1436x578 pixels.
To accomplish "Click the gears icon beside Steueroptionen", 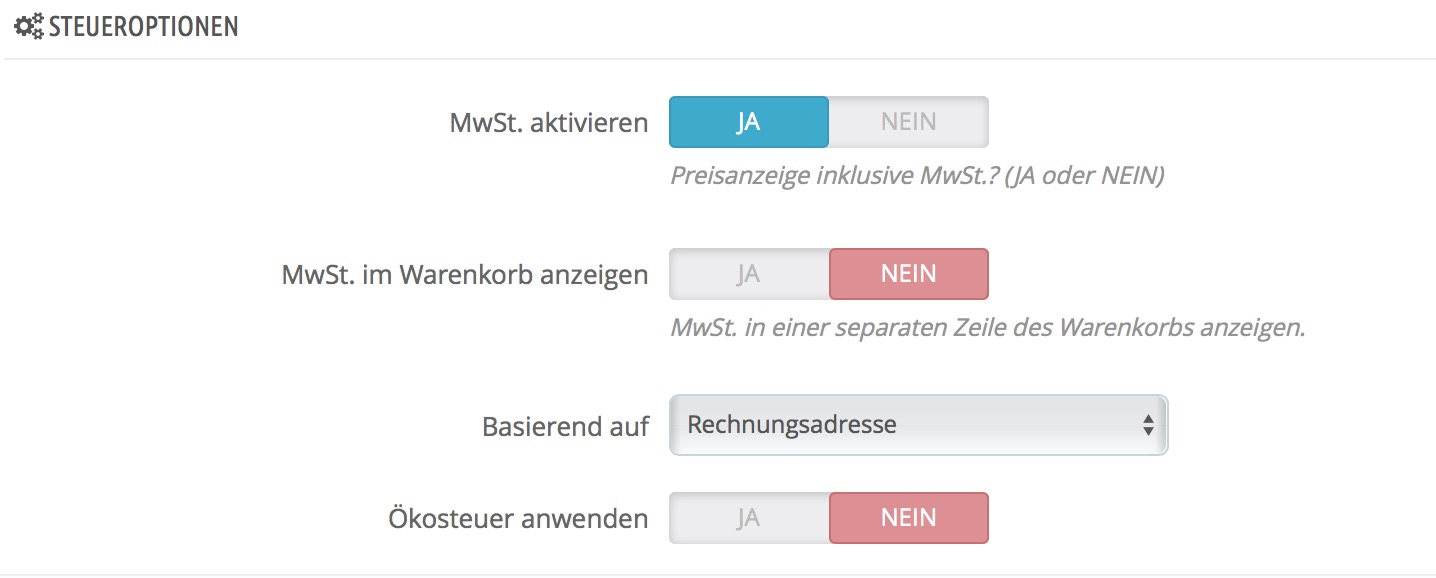I will point(28,26).
